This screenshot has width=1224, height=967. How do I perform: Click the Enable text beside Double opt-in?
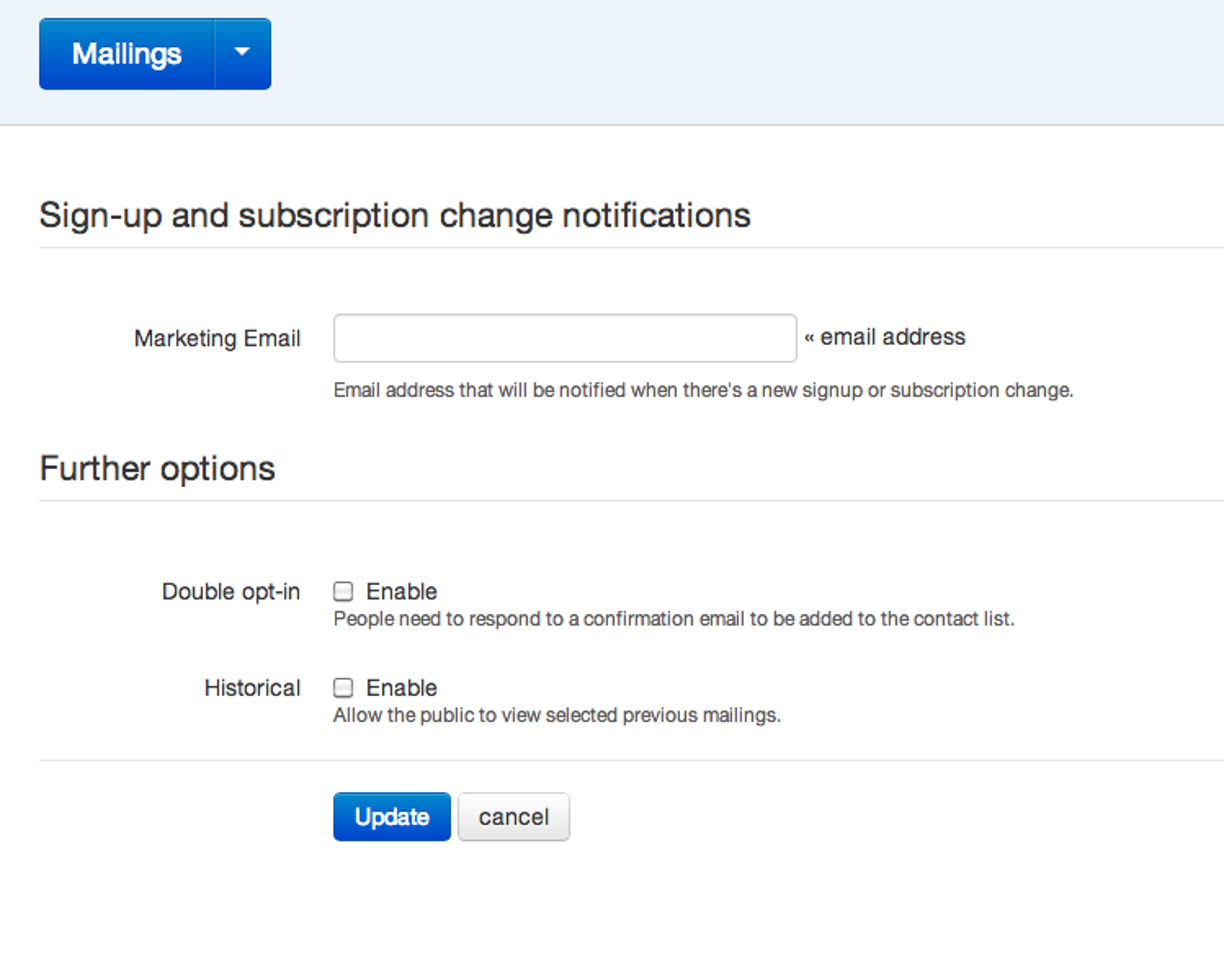(x=401, y=591)
